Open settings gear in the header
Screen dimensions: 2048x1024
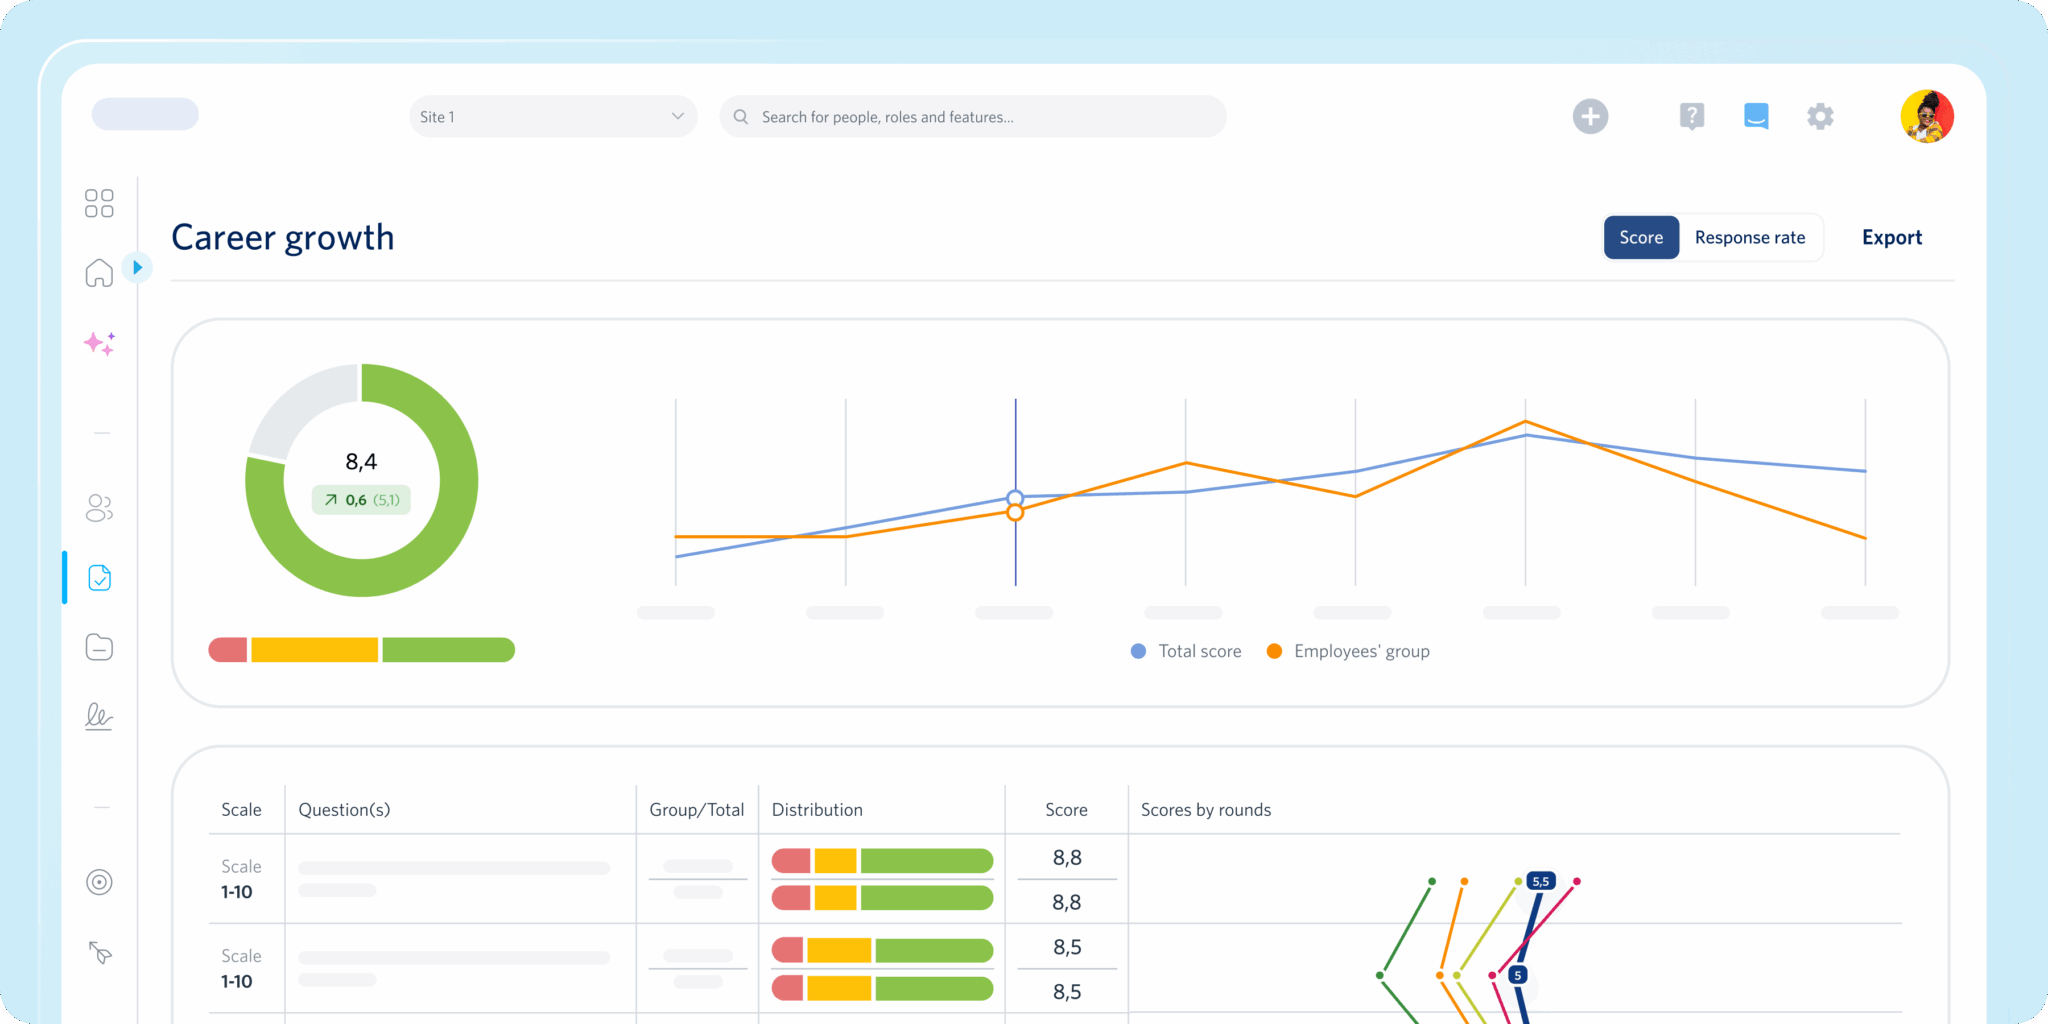click(1820, 117)
